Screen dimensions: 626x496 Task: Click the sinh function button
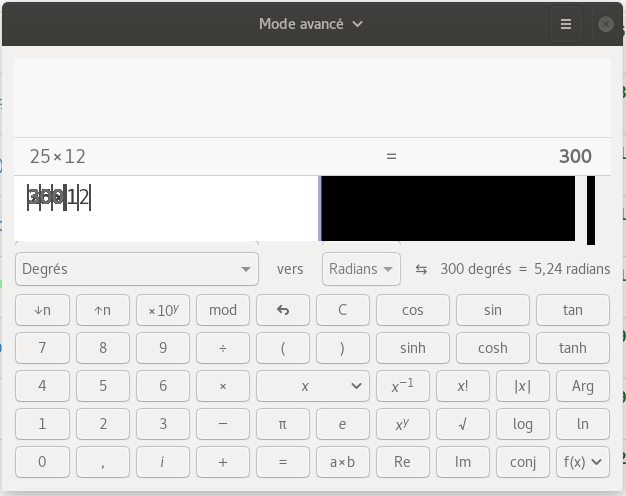coord(413,348)
